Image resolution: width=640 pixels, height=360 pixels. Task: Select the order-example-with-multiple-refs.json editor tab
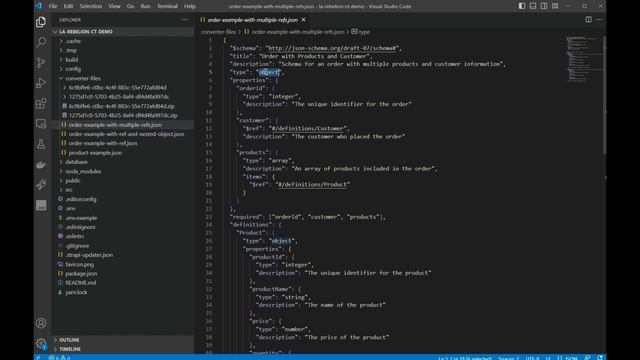pyautogui.click(x=253, y=20)
